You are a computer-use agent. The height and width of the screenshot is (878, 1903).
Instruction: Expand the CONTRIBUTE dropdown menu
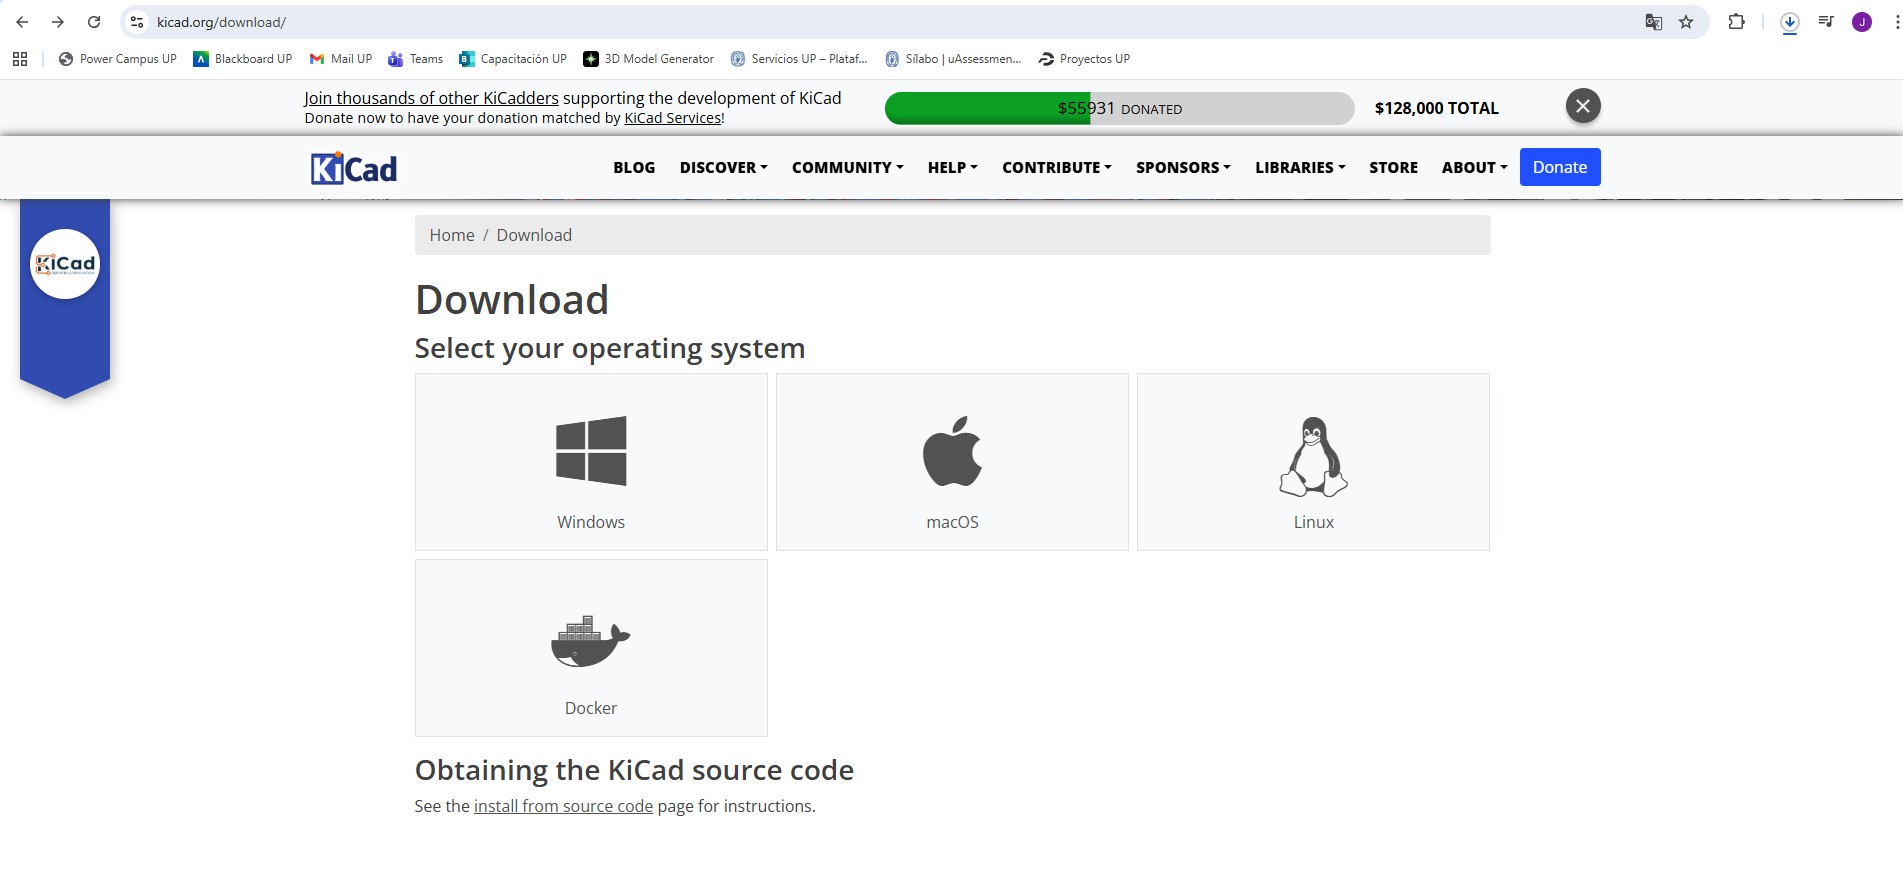coord(1056,168)
